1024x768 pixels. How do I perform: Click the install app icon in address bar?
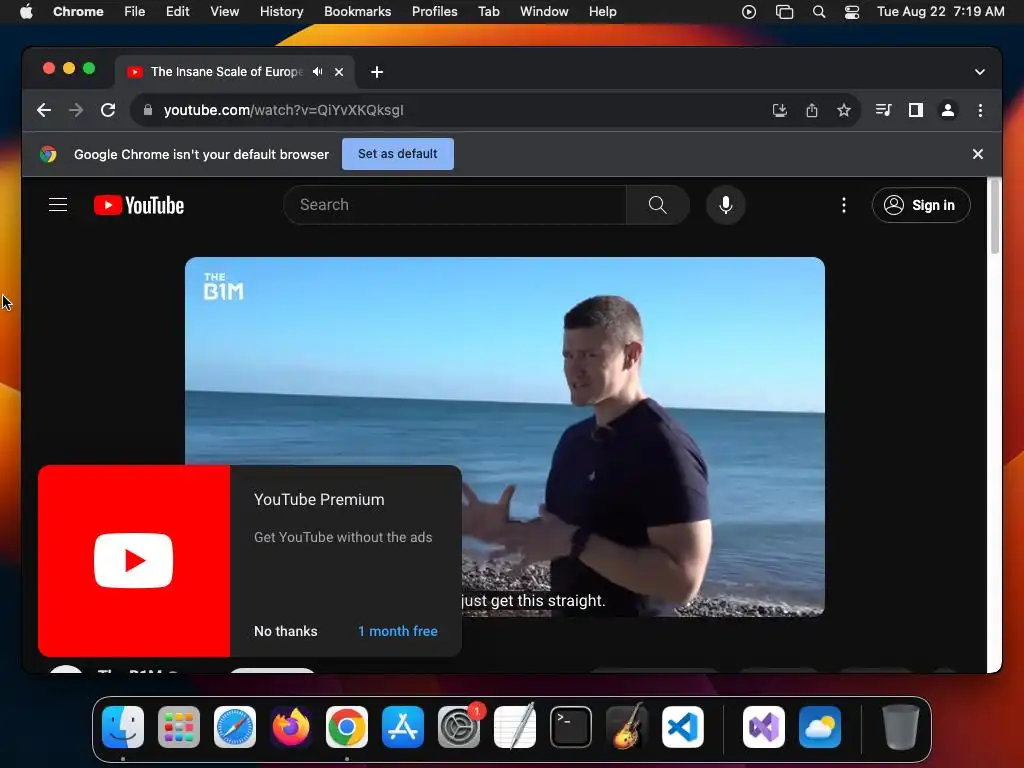(780, 110)
